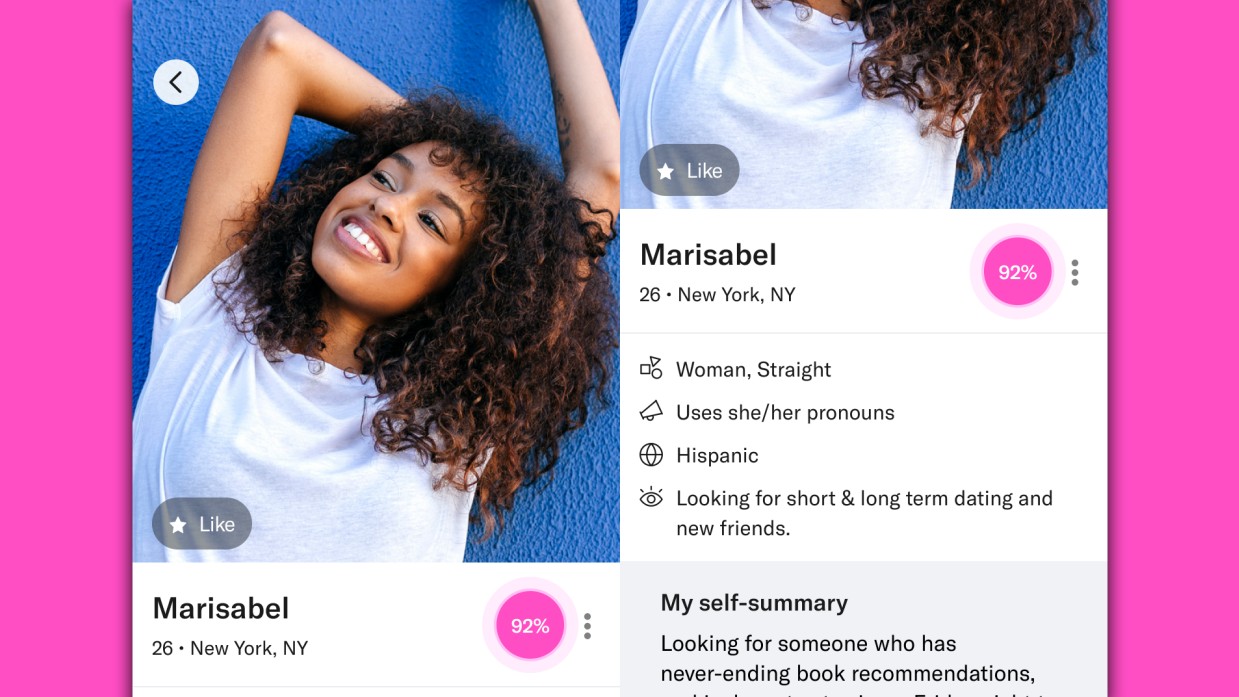Click the globe ethnicity icon

tap(651, 455)
